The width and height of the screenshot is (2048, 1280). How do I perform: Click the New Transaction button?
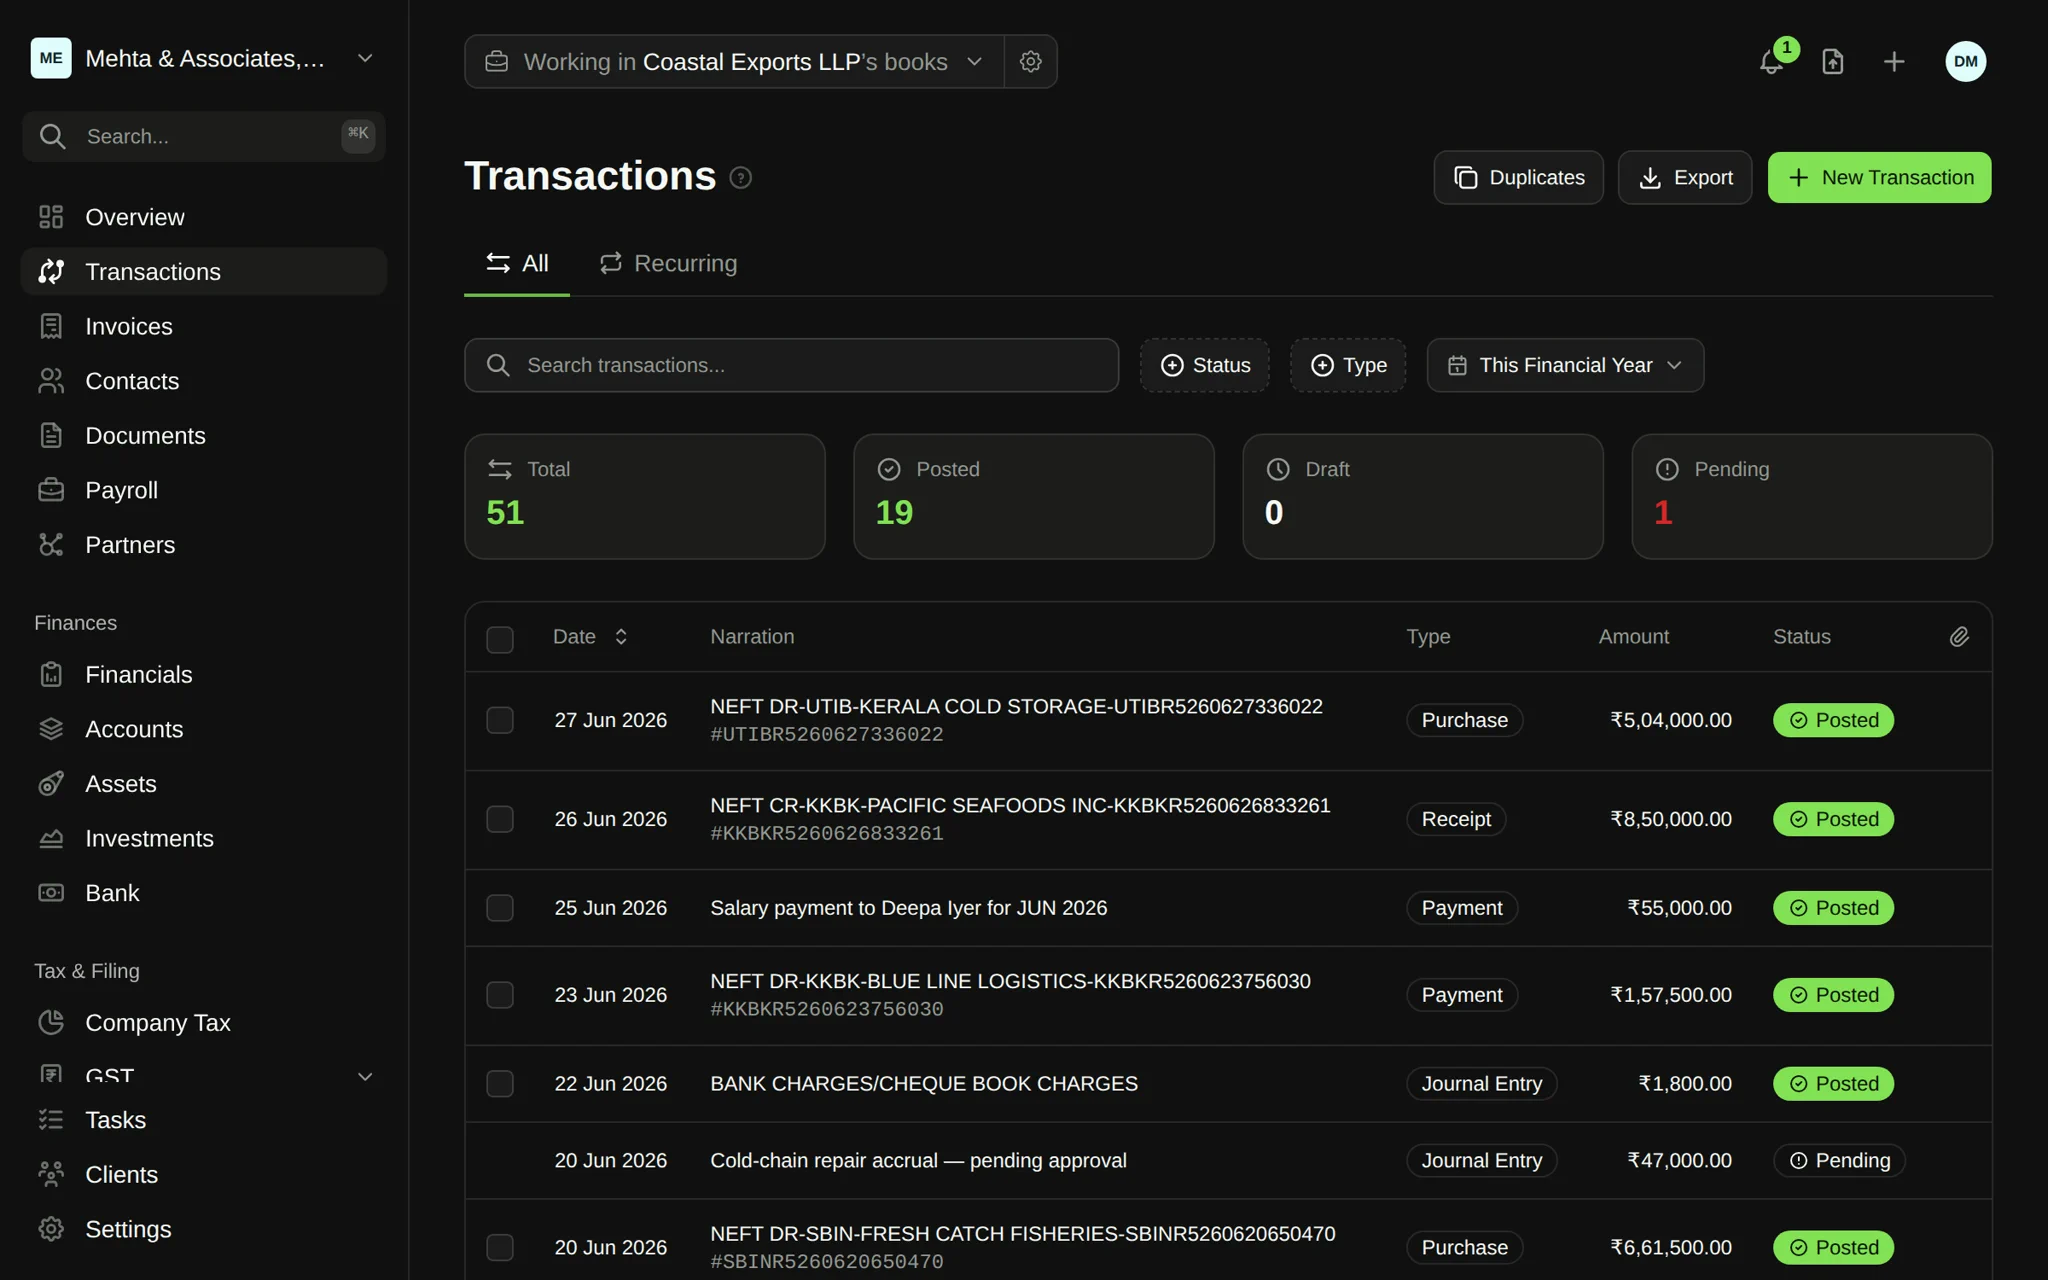1879,178
